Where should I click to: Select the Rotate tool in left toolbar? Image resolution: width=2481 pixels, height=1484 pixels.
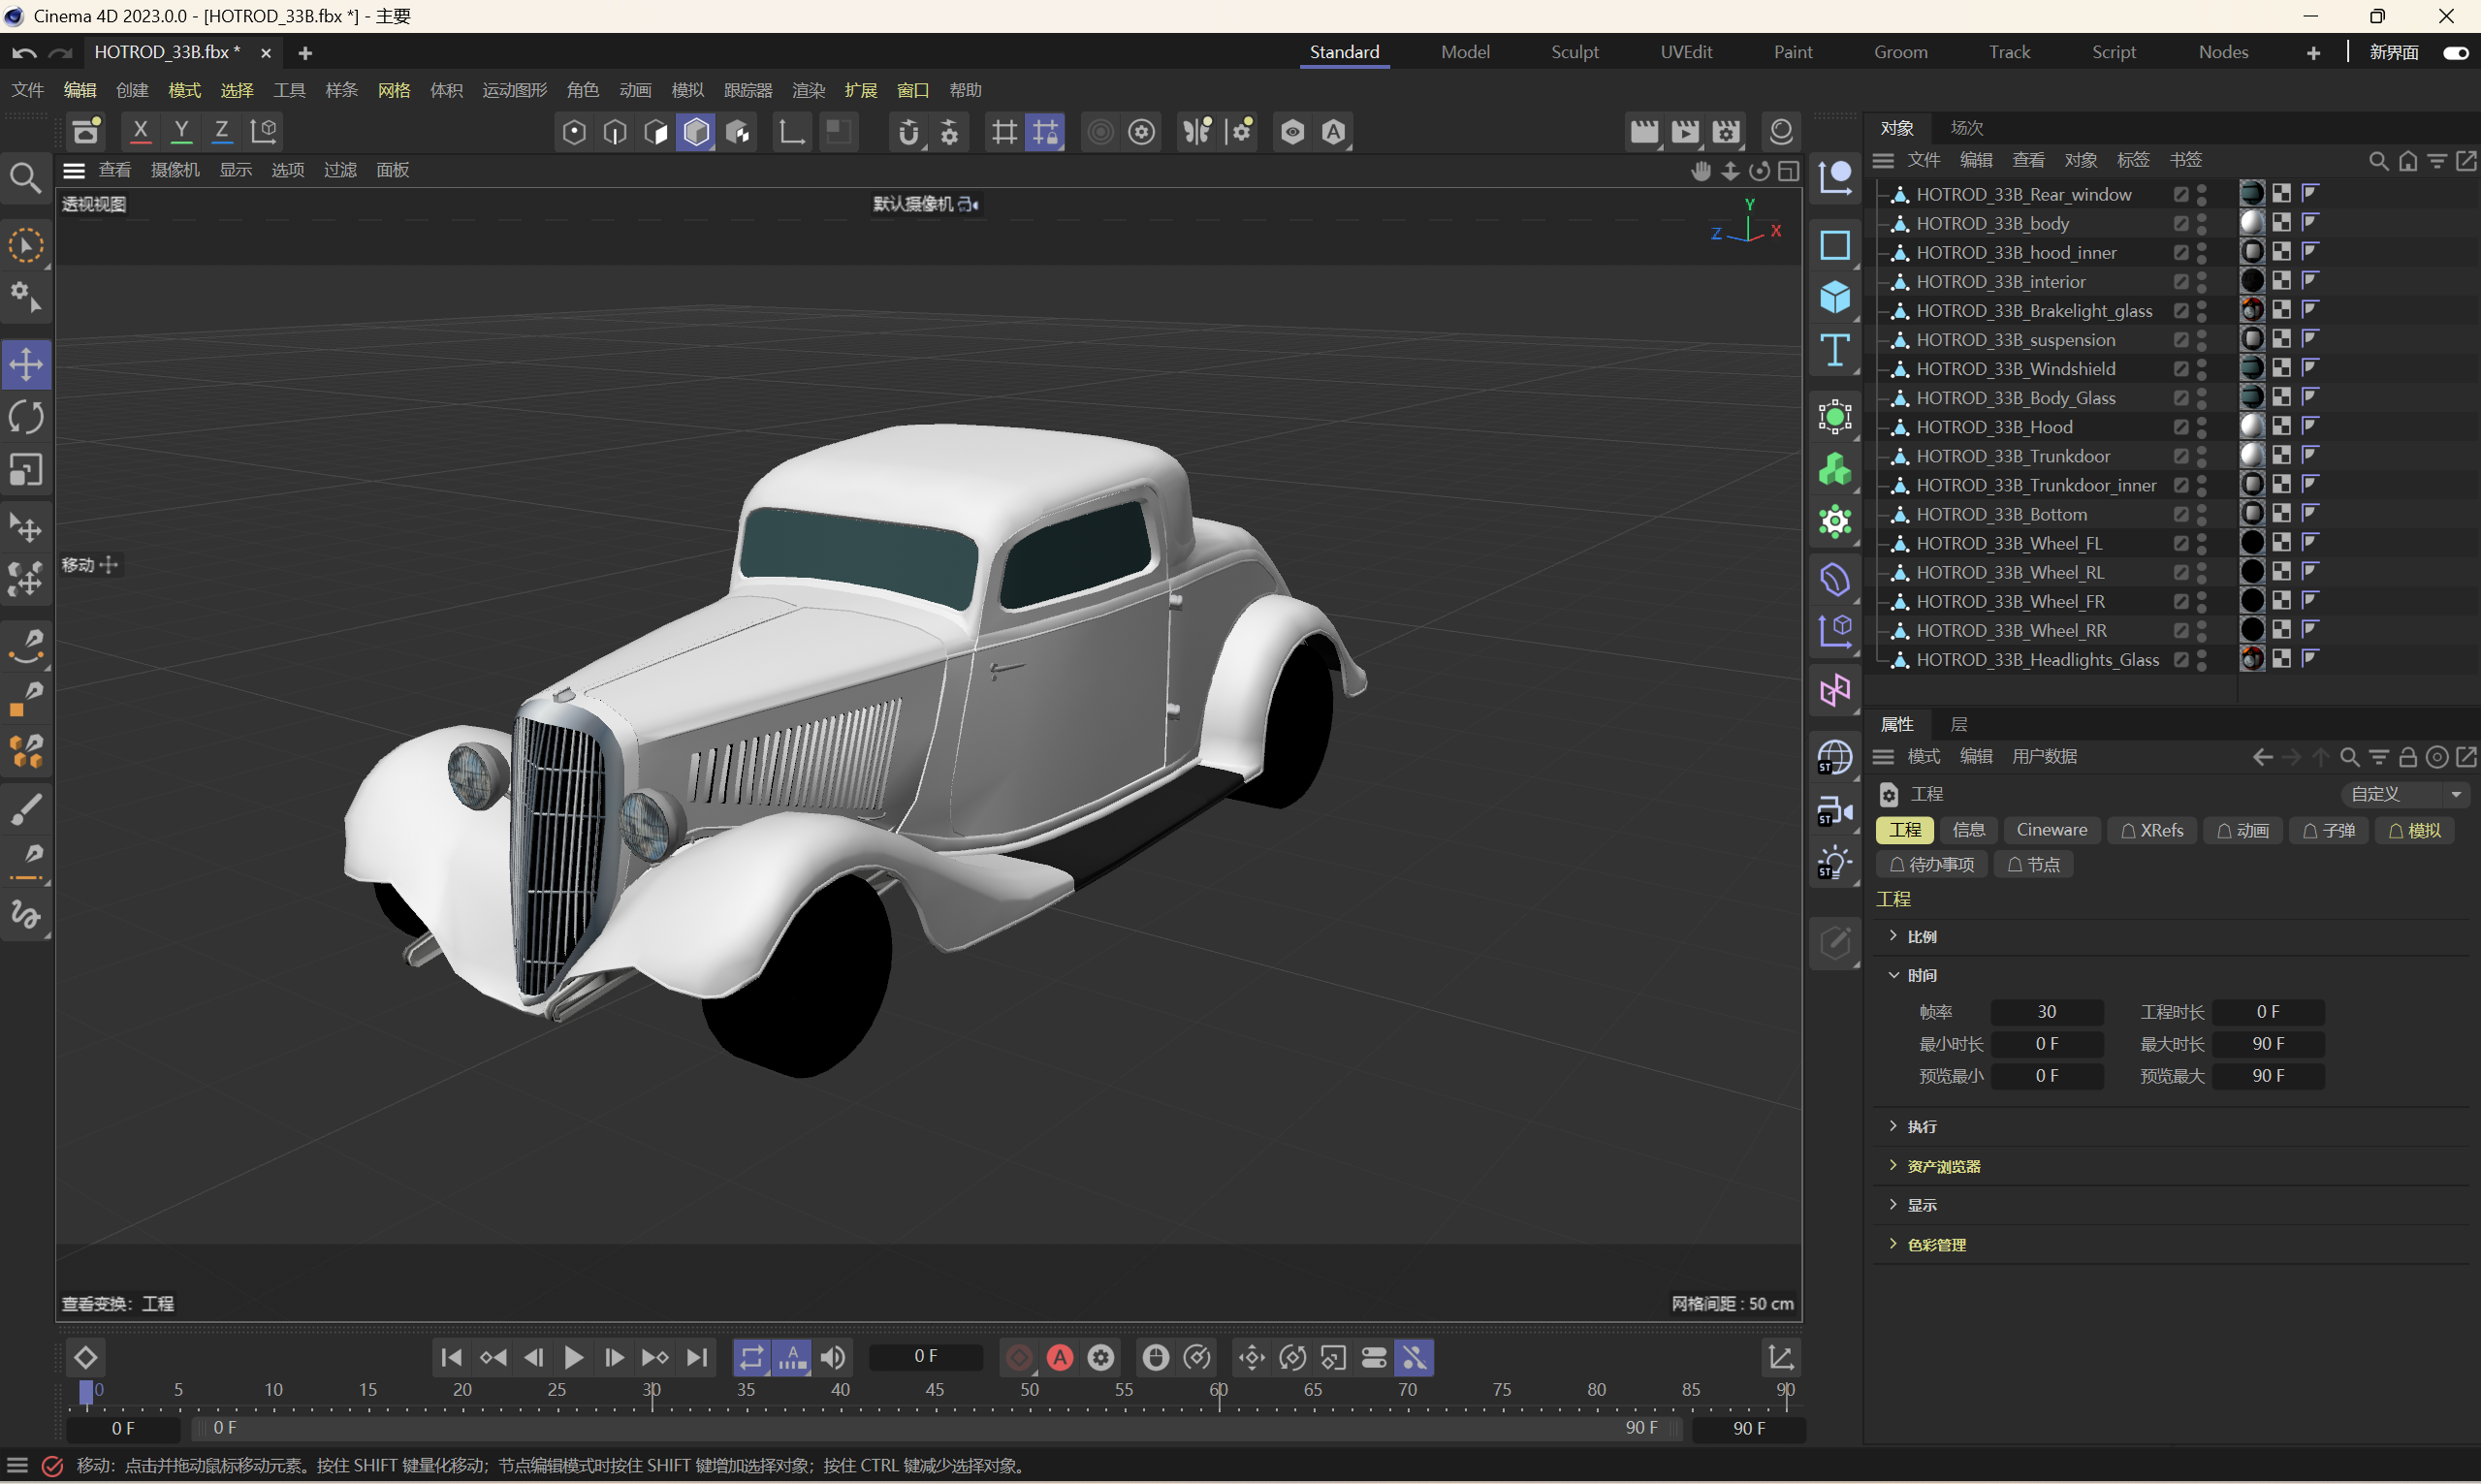click(x=26, y=417)
